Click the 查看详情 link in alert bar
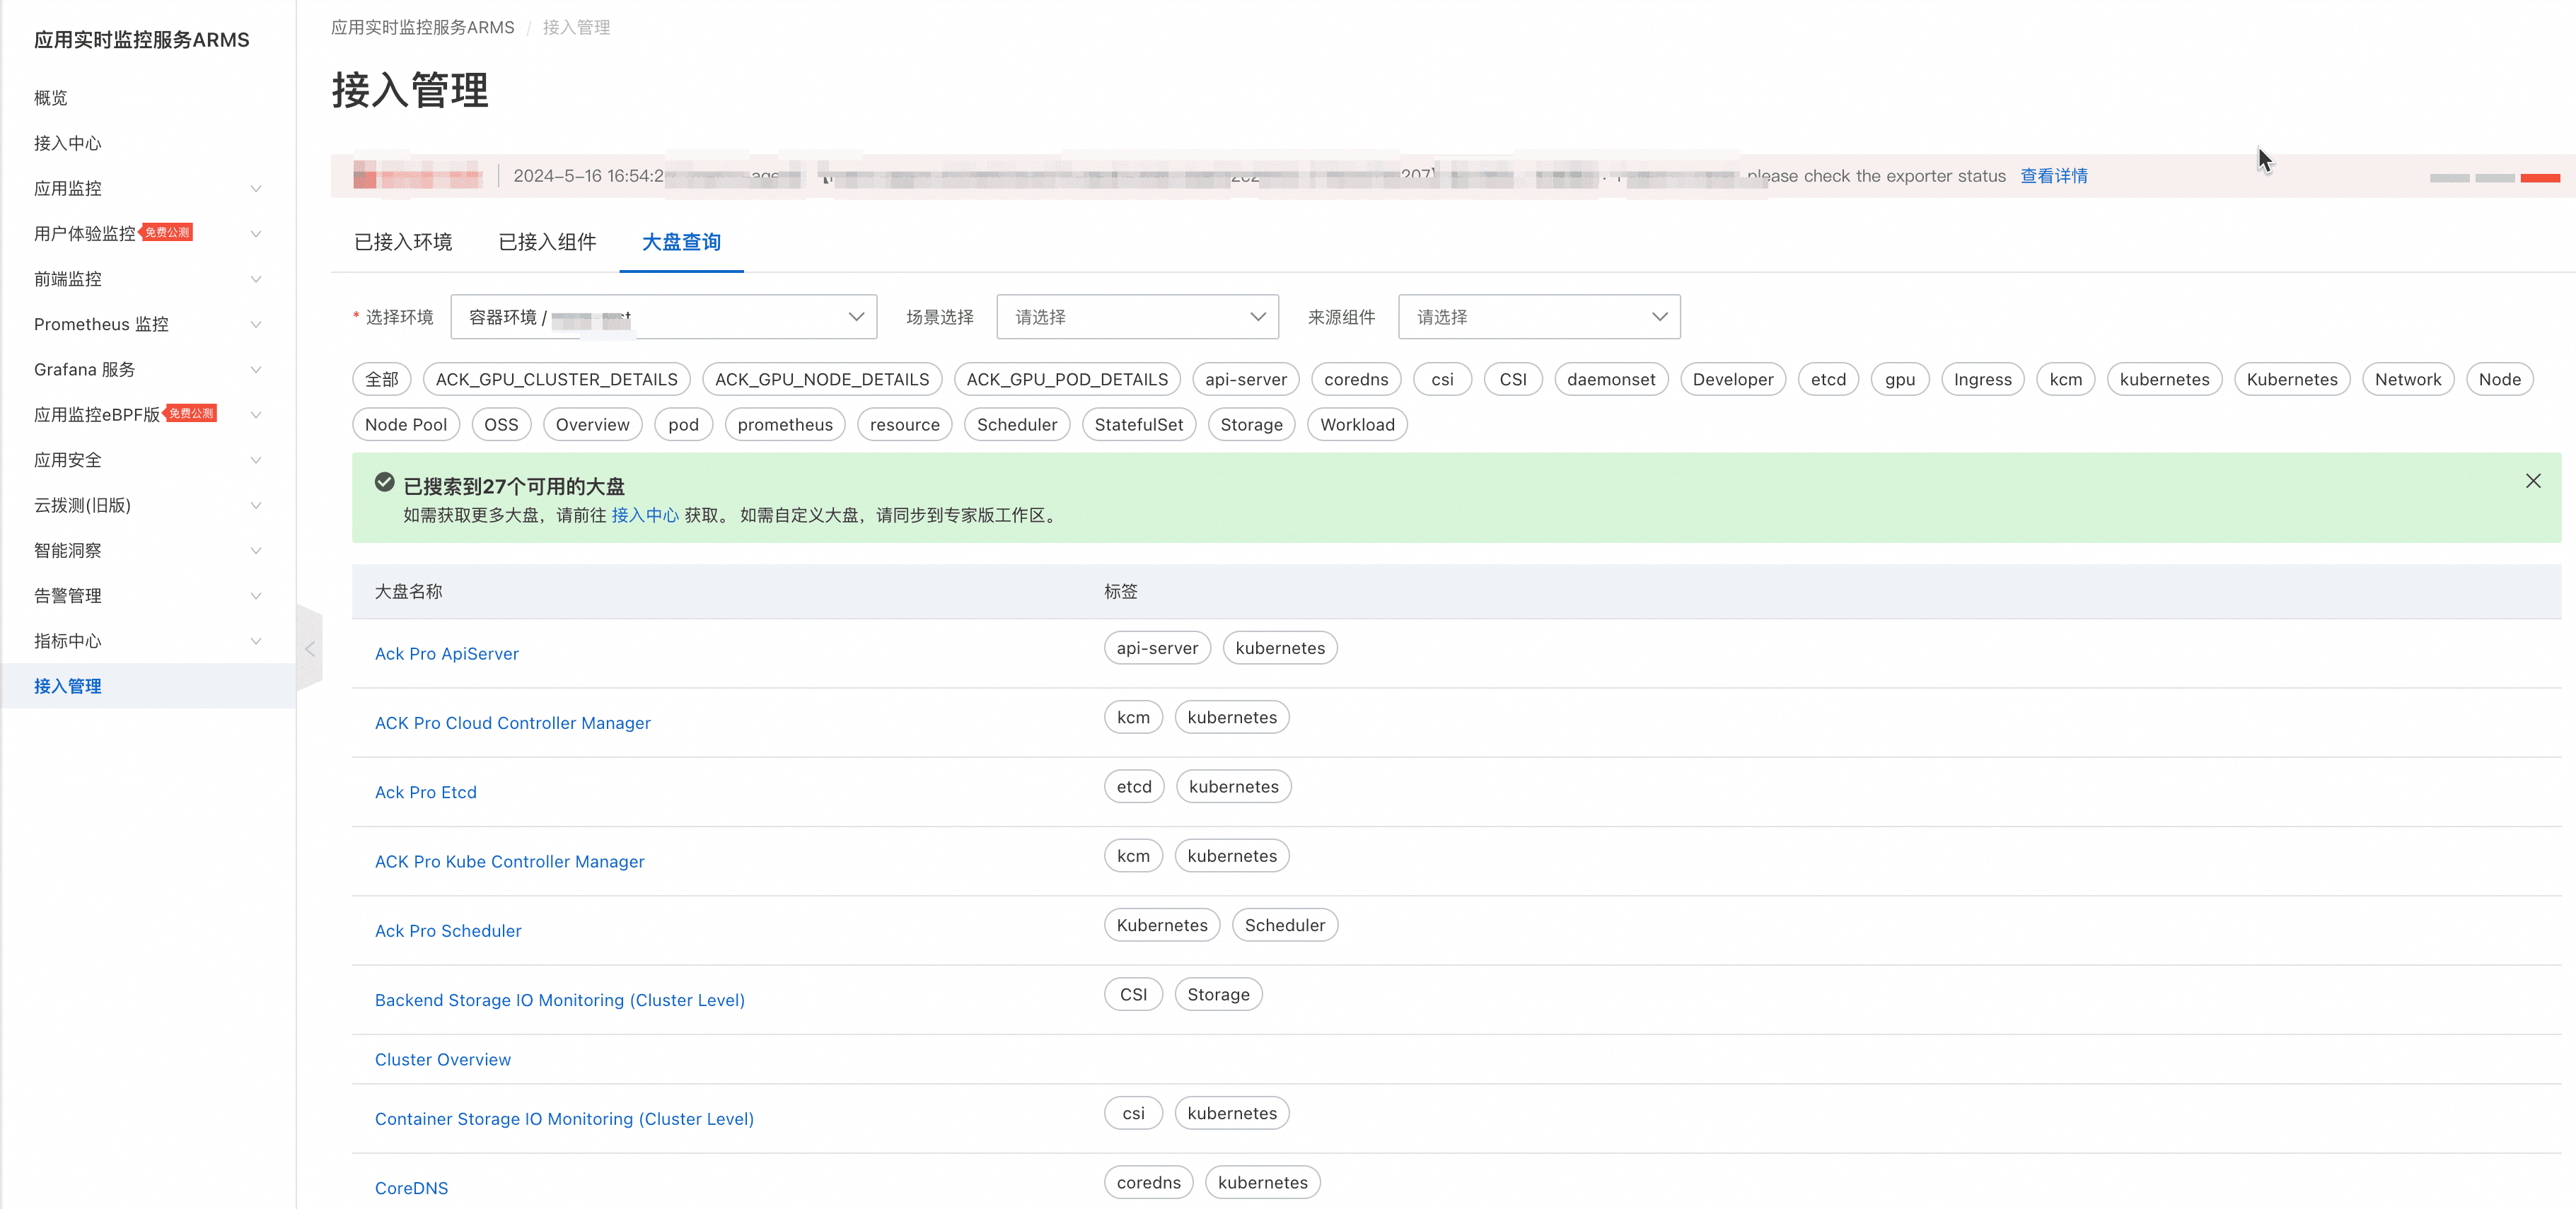 [x=2053, y=176]
